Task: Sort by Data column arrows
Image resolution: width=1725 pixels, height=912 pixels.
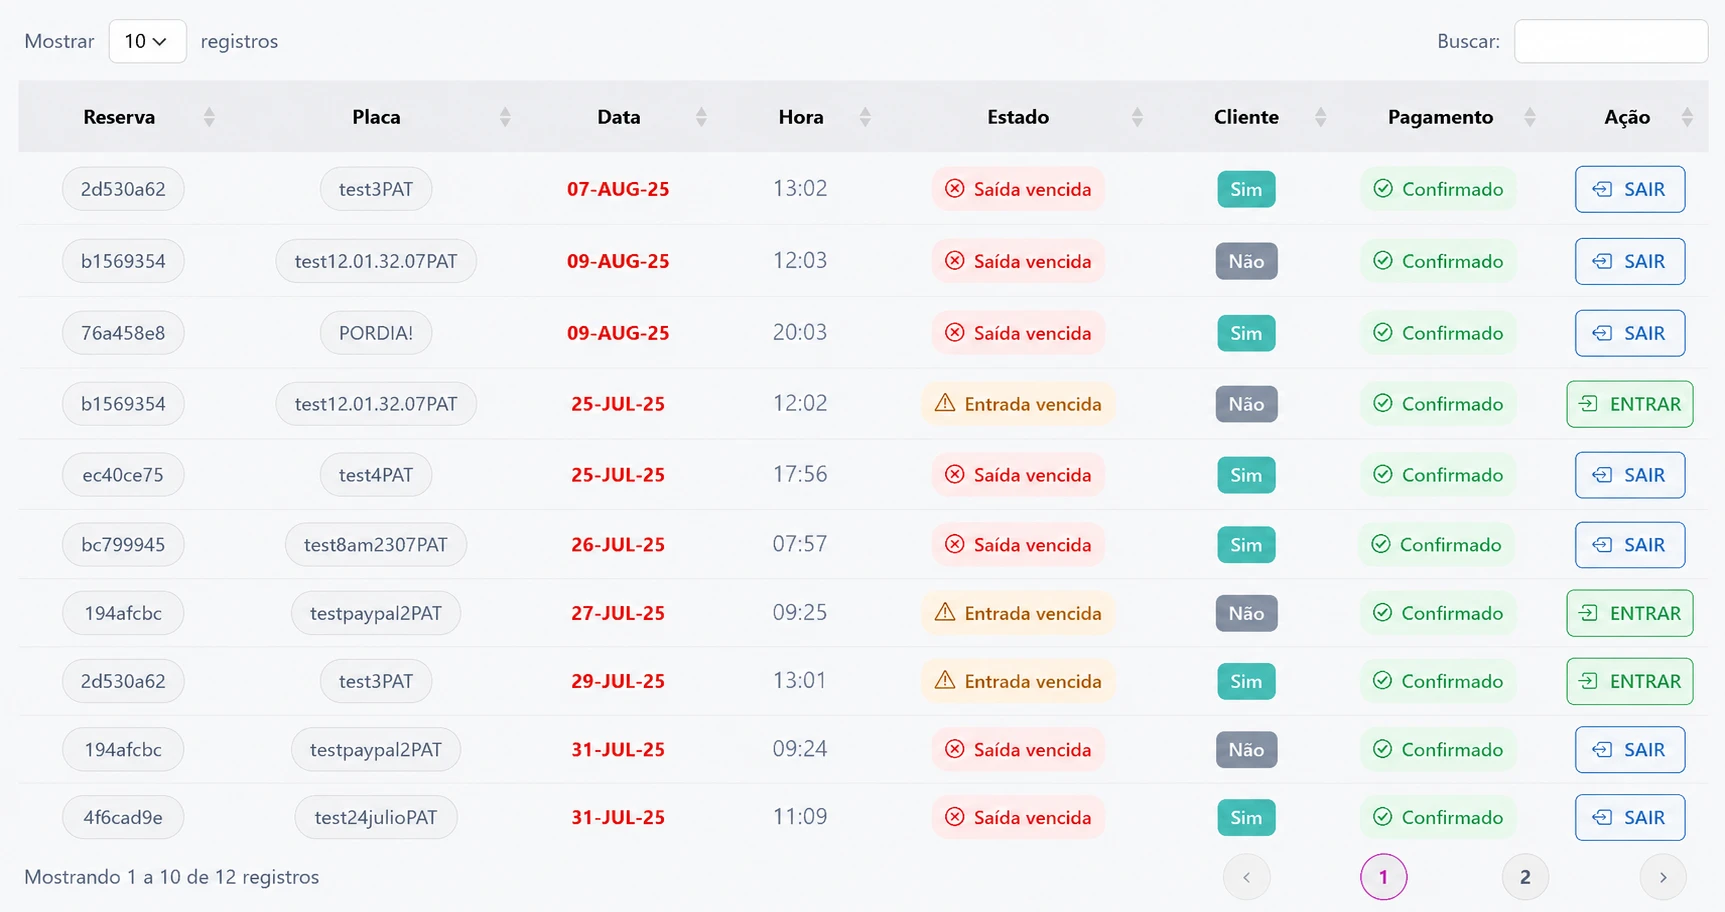Action: (701, 117)
